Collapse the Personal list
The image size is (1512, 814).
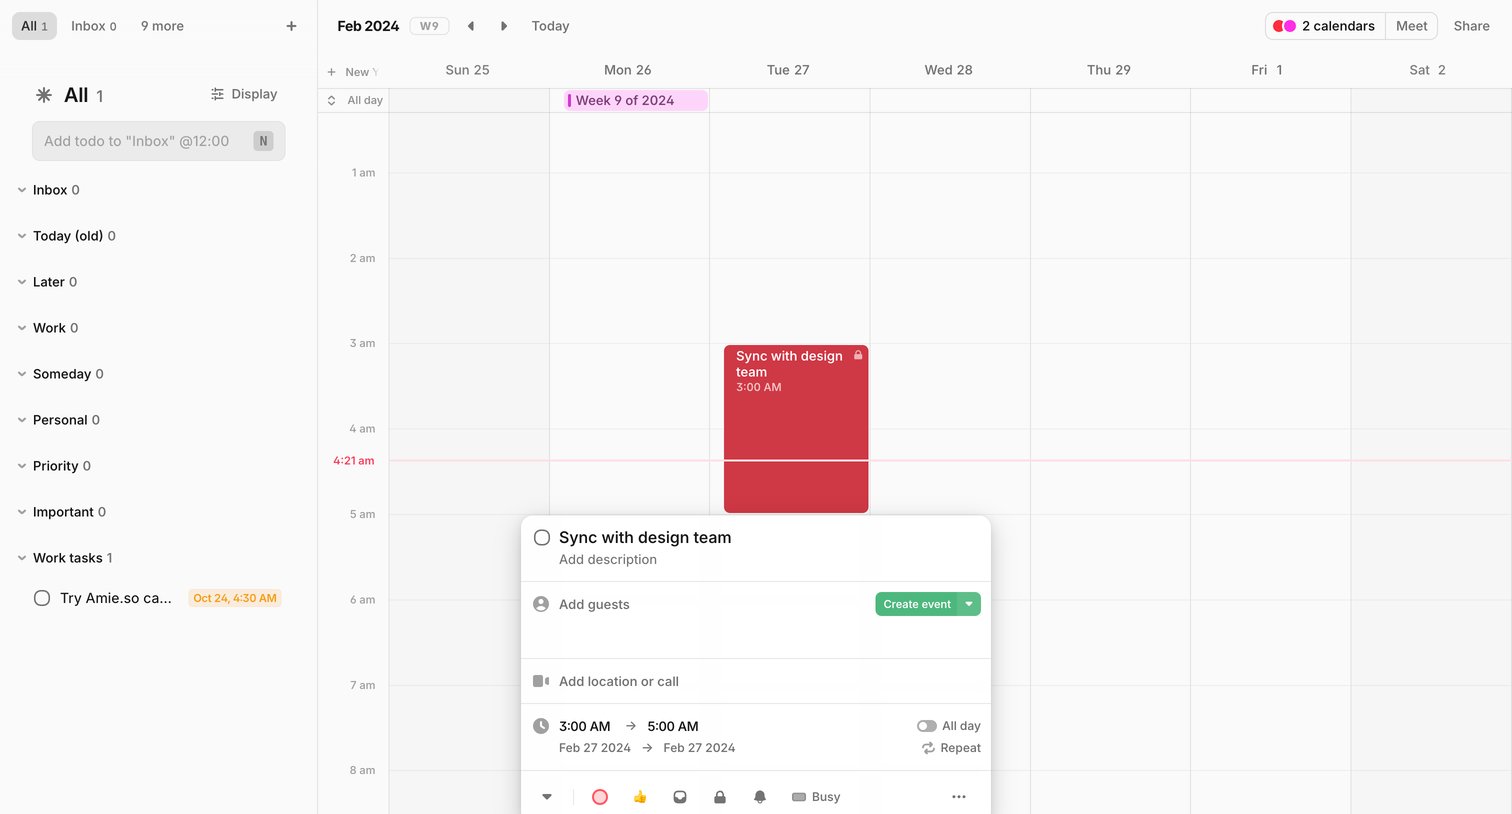[x=22, y=420]
